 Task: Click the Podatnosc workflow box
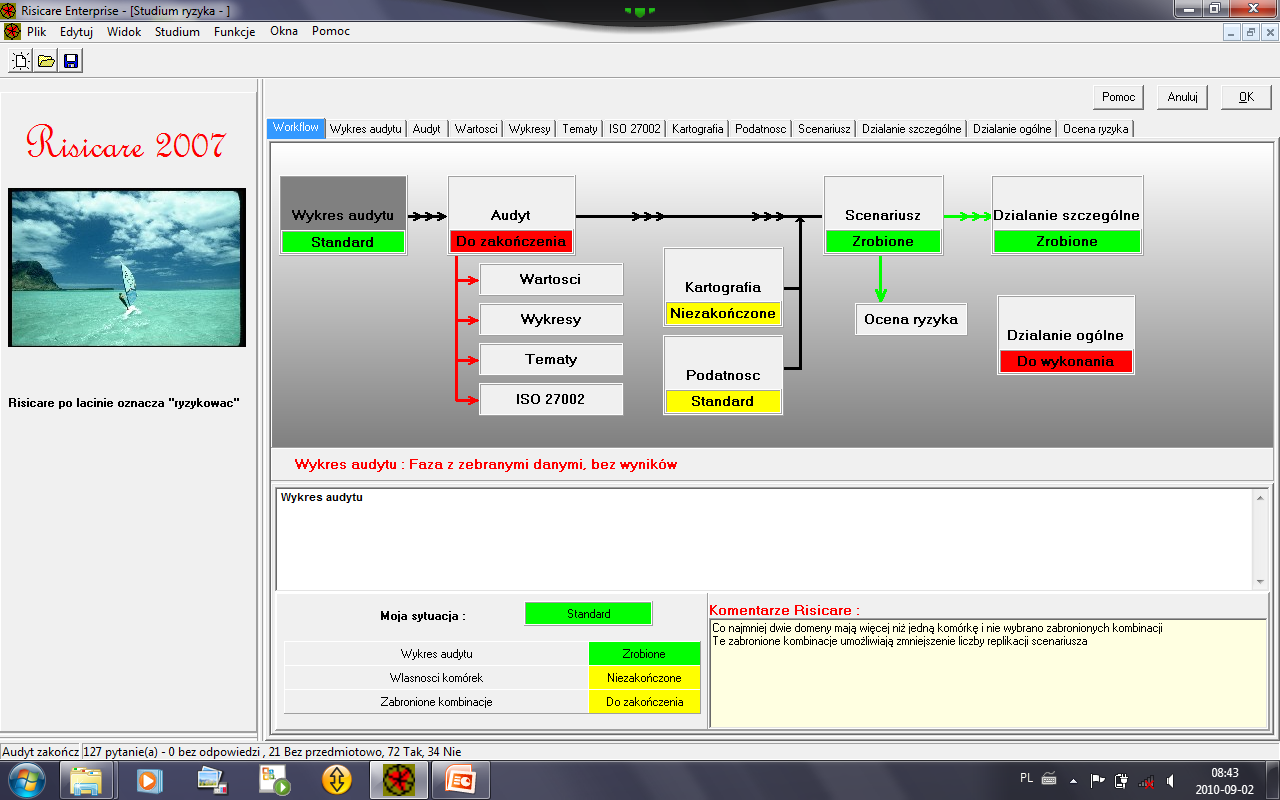click(723, 375)
